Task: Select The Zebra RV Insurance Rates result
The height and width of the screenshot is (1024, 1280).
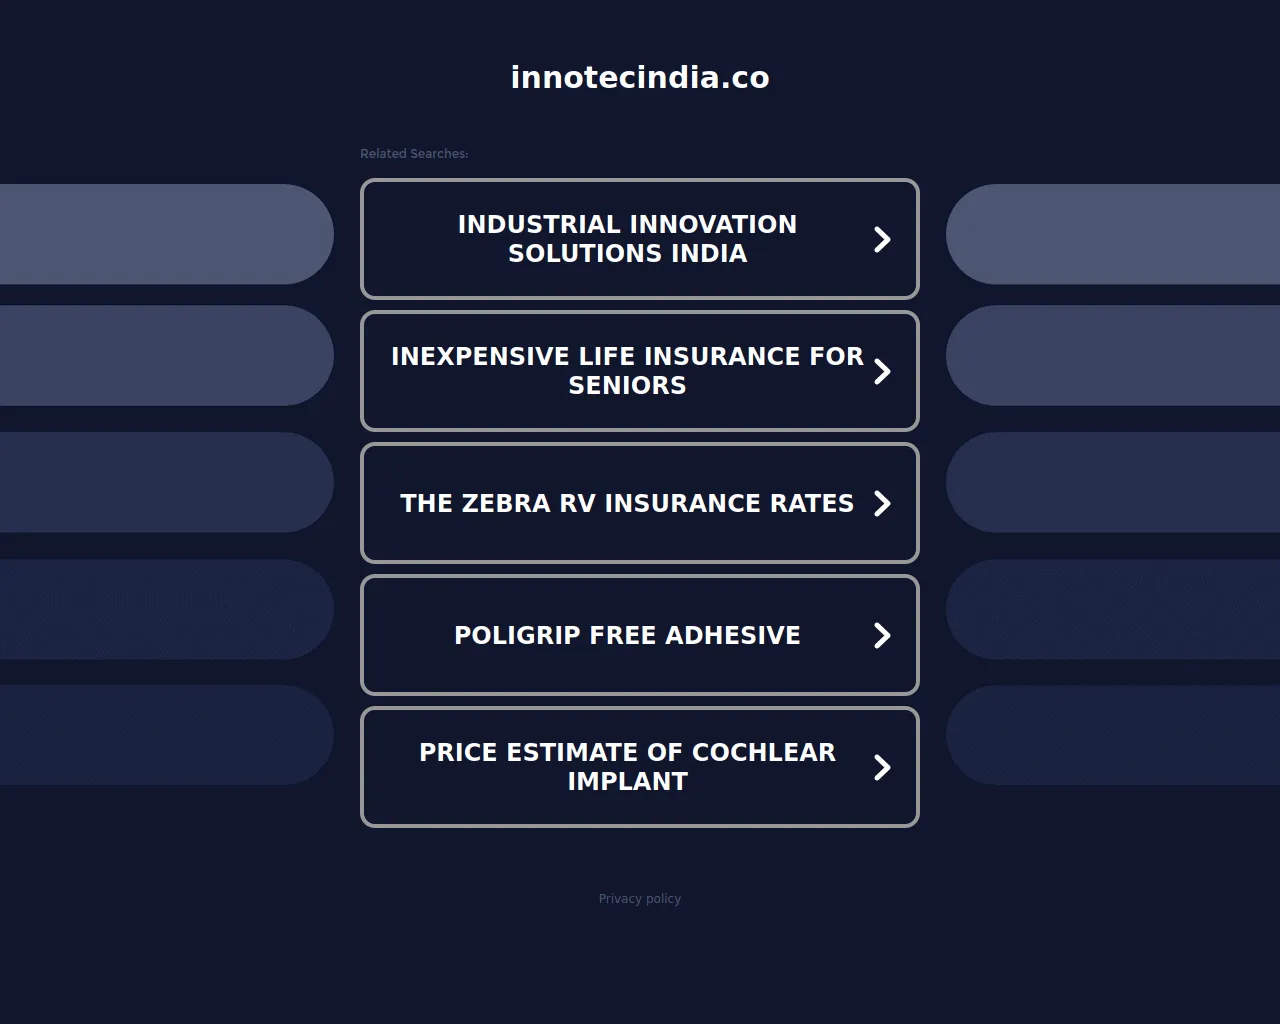Action: click(627, 503)
